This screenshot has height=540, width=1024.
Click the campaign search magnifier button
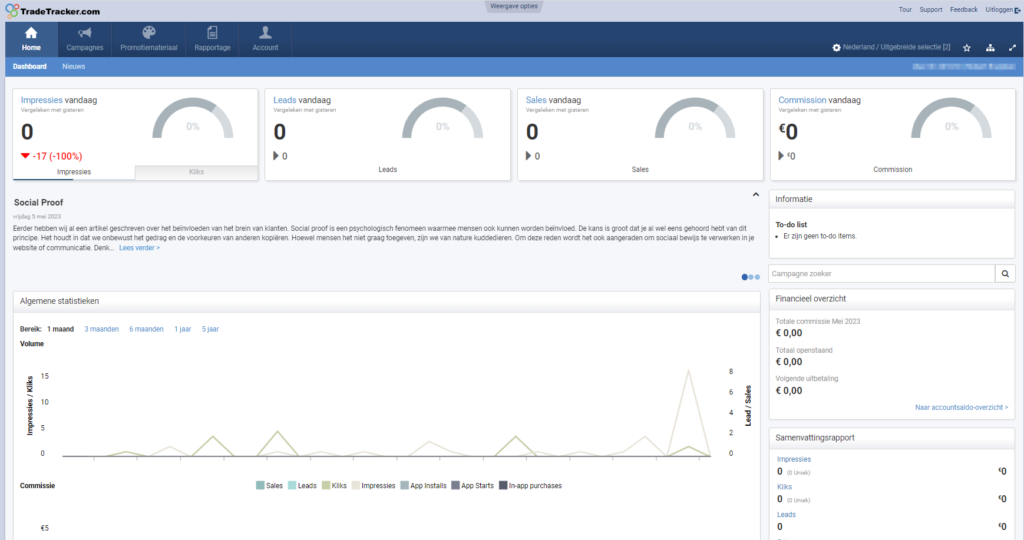coord(1005,273)
